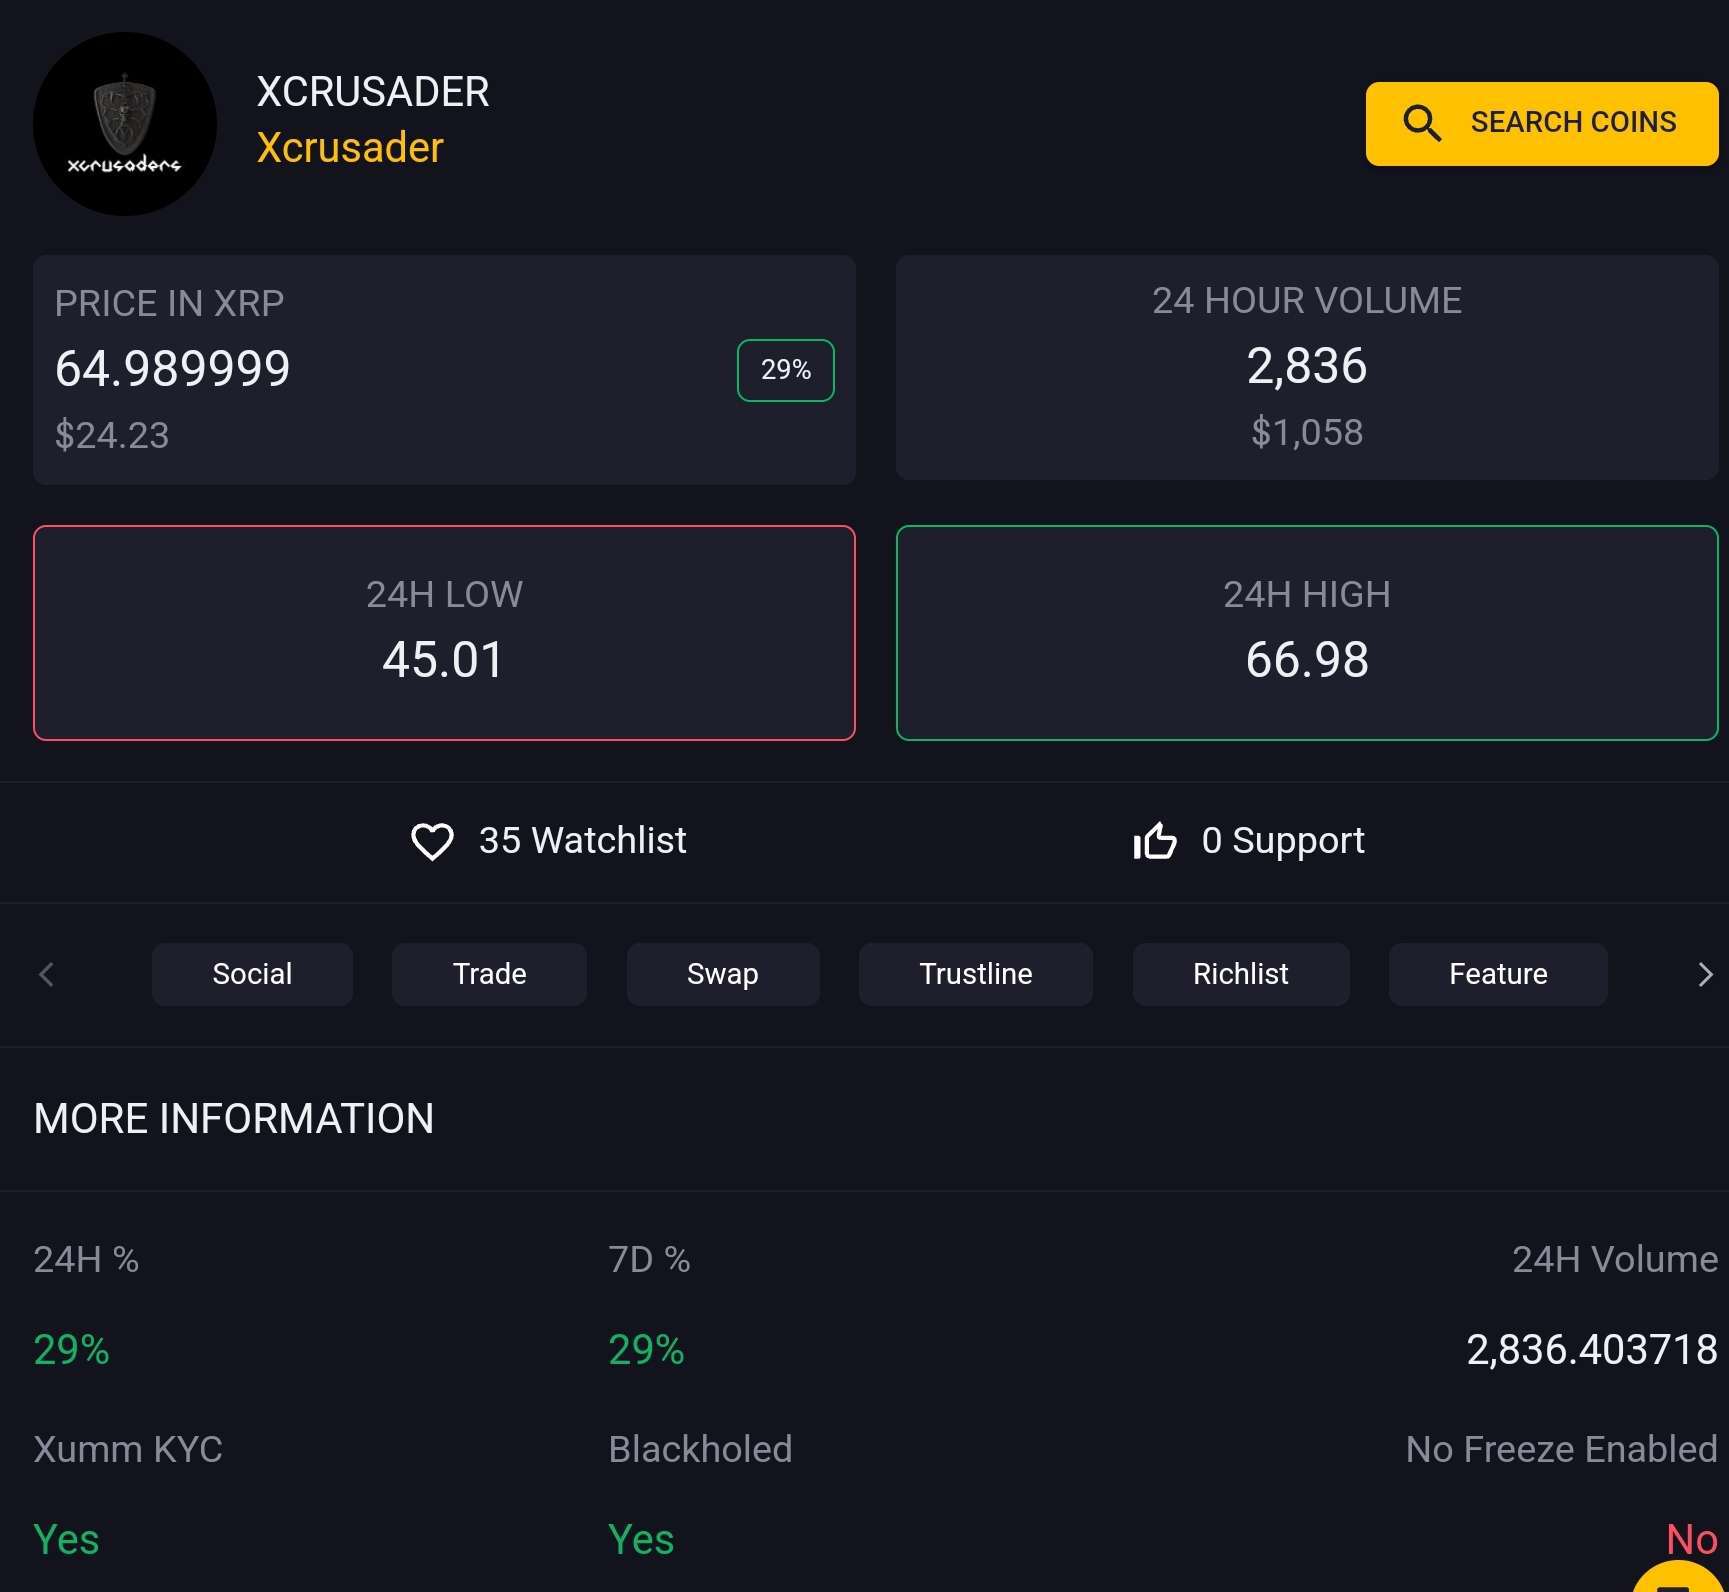Click the 24H Low label
Screen dimensions: 1729x1592
[444, 595]
